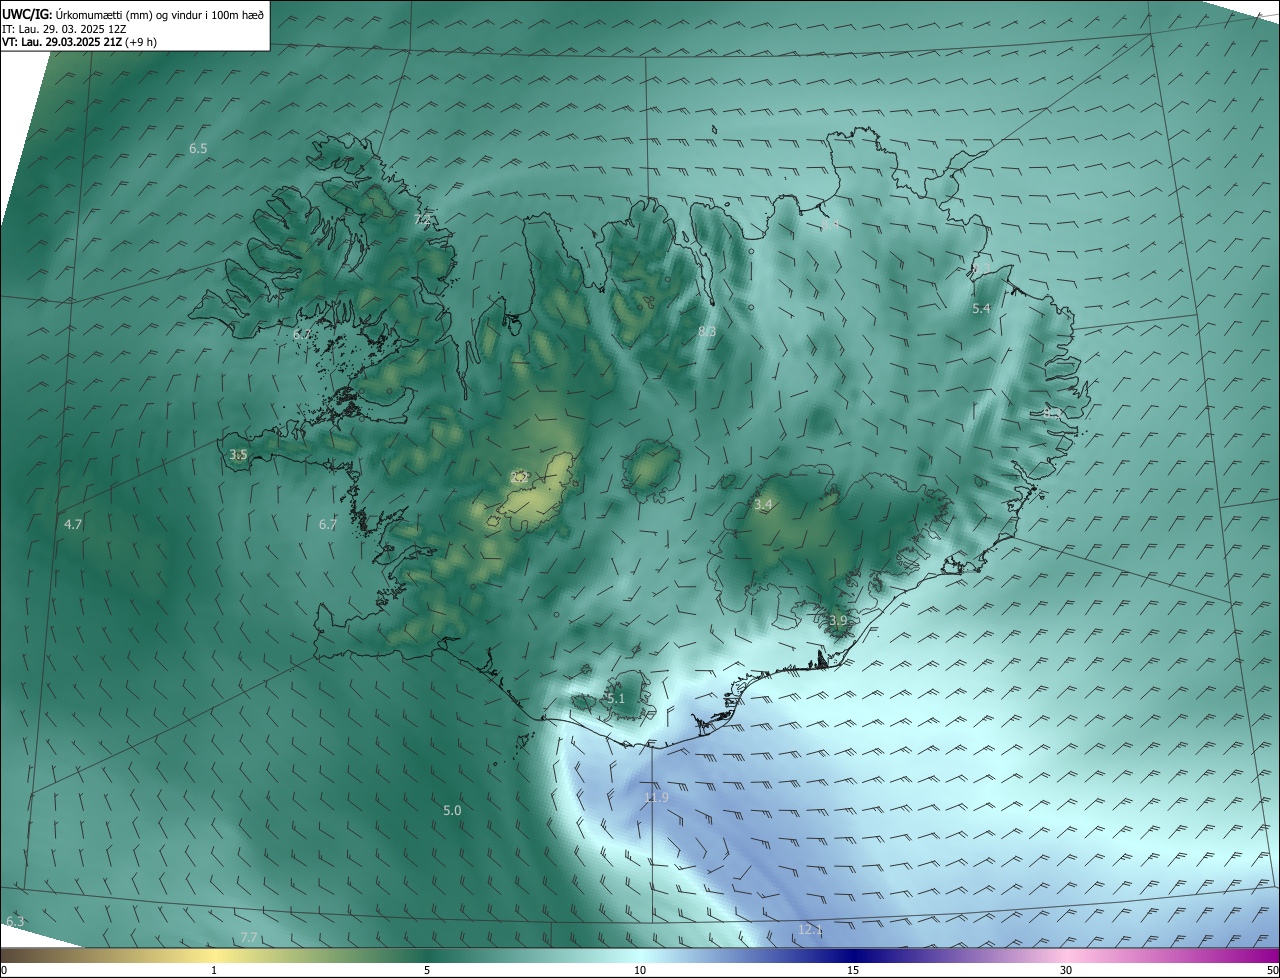
Task: Click the colorbar tick label 1
Action: [214, 970]
